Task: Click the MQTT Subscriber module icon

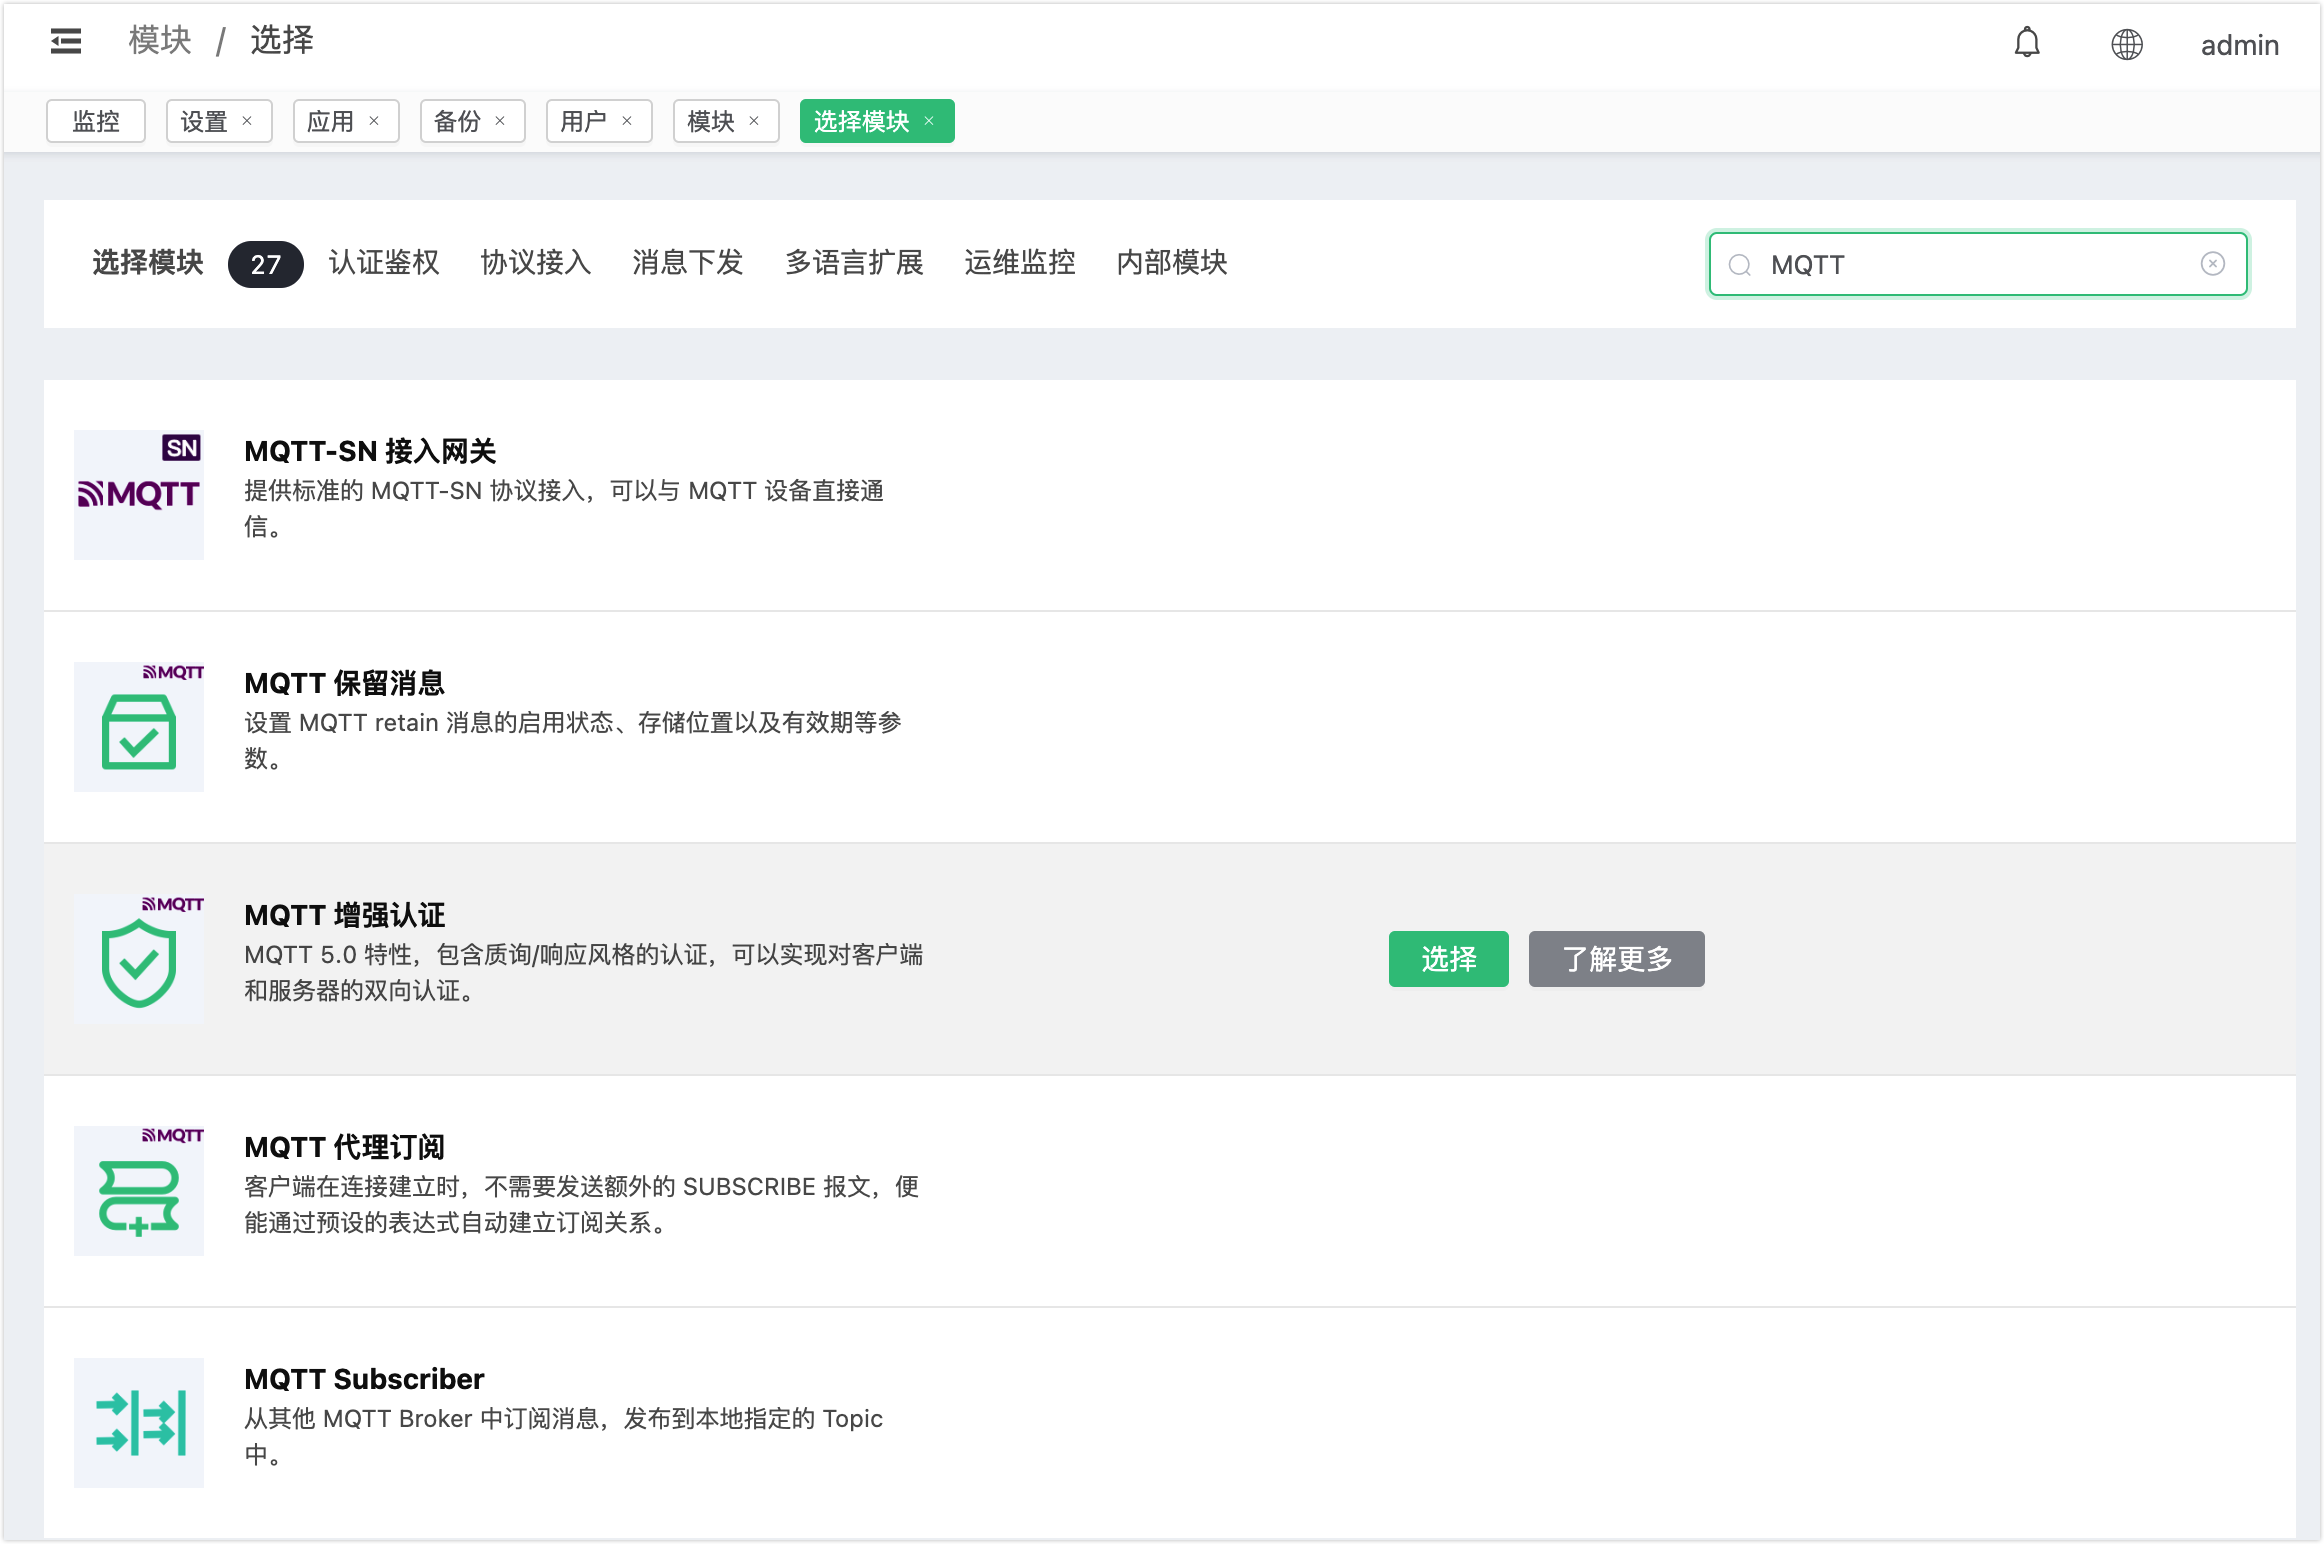Action: coord(139,1423)
